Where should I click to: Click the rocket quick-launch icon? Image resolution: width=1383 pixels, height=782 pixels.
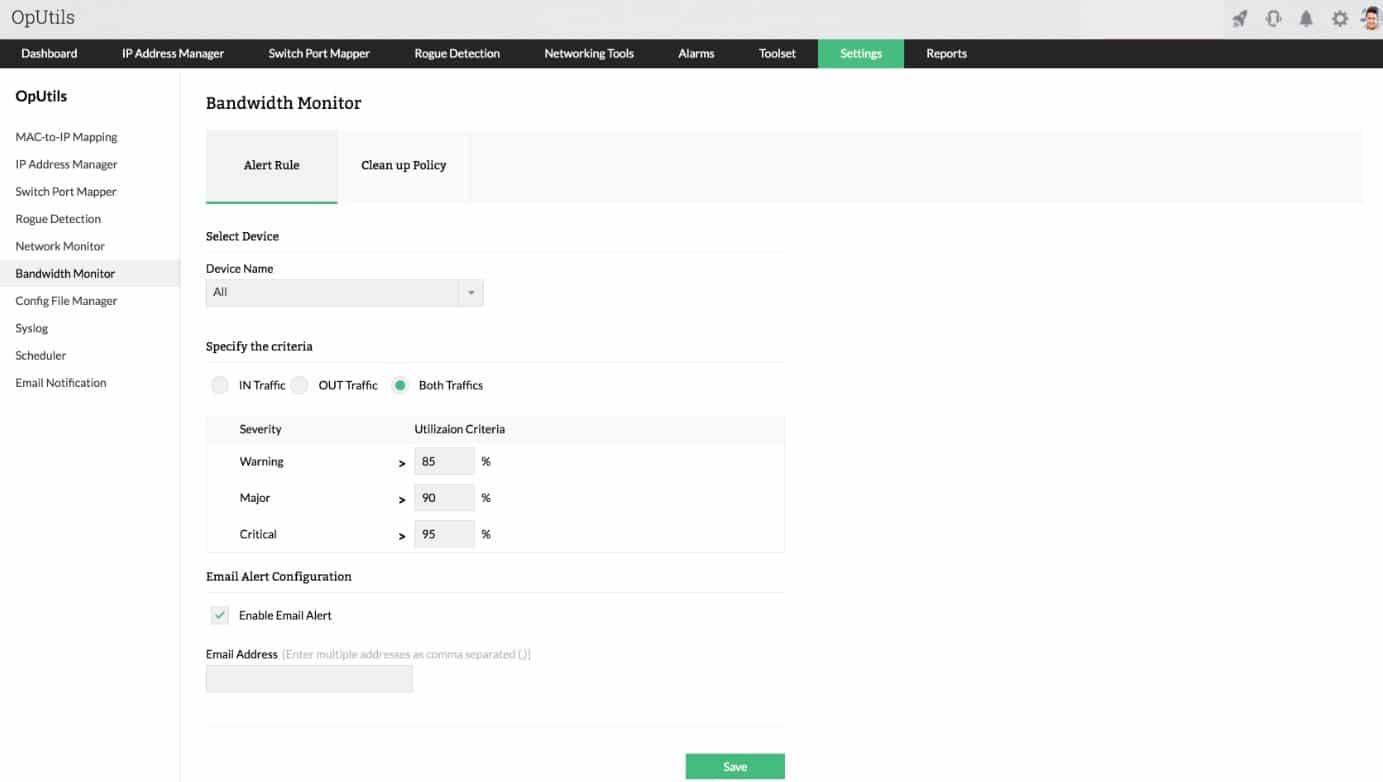coord(1240,18)
